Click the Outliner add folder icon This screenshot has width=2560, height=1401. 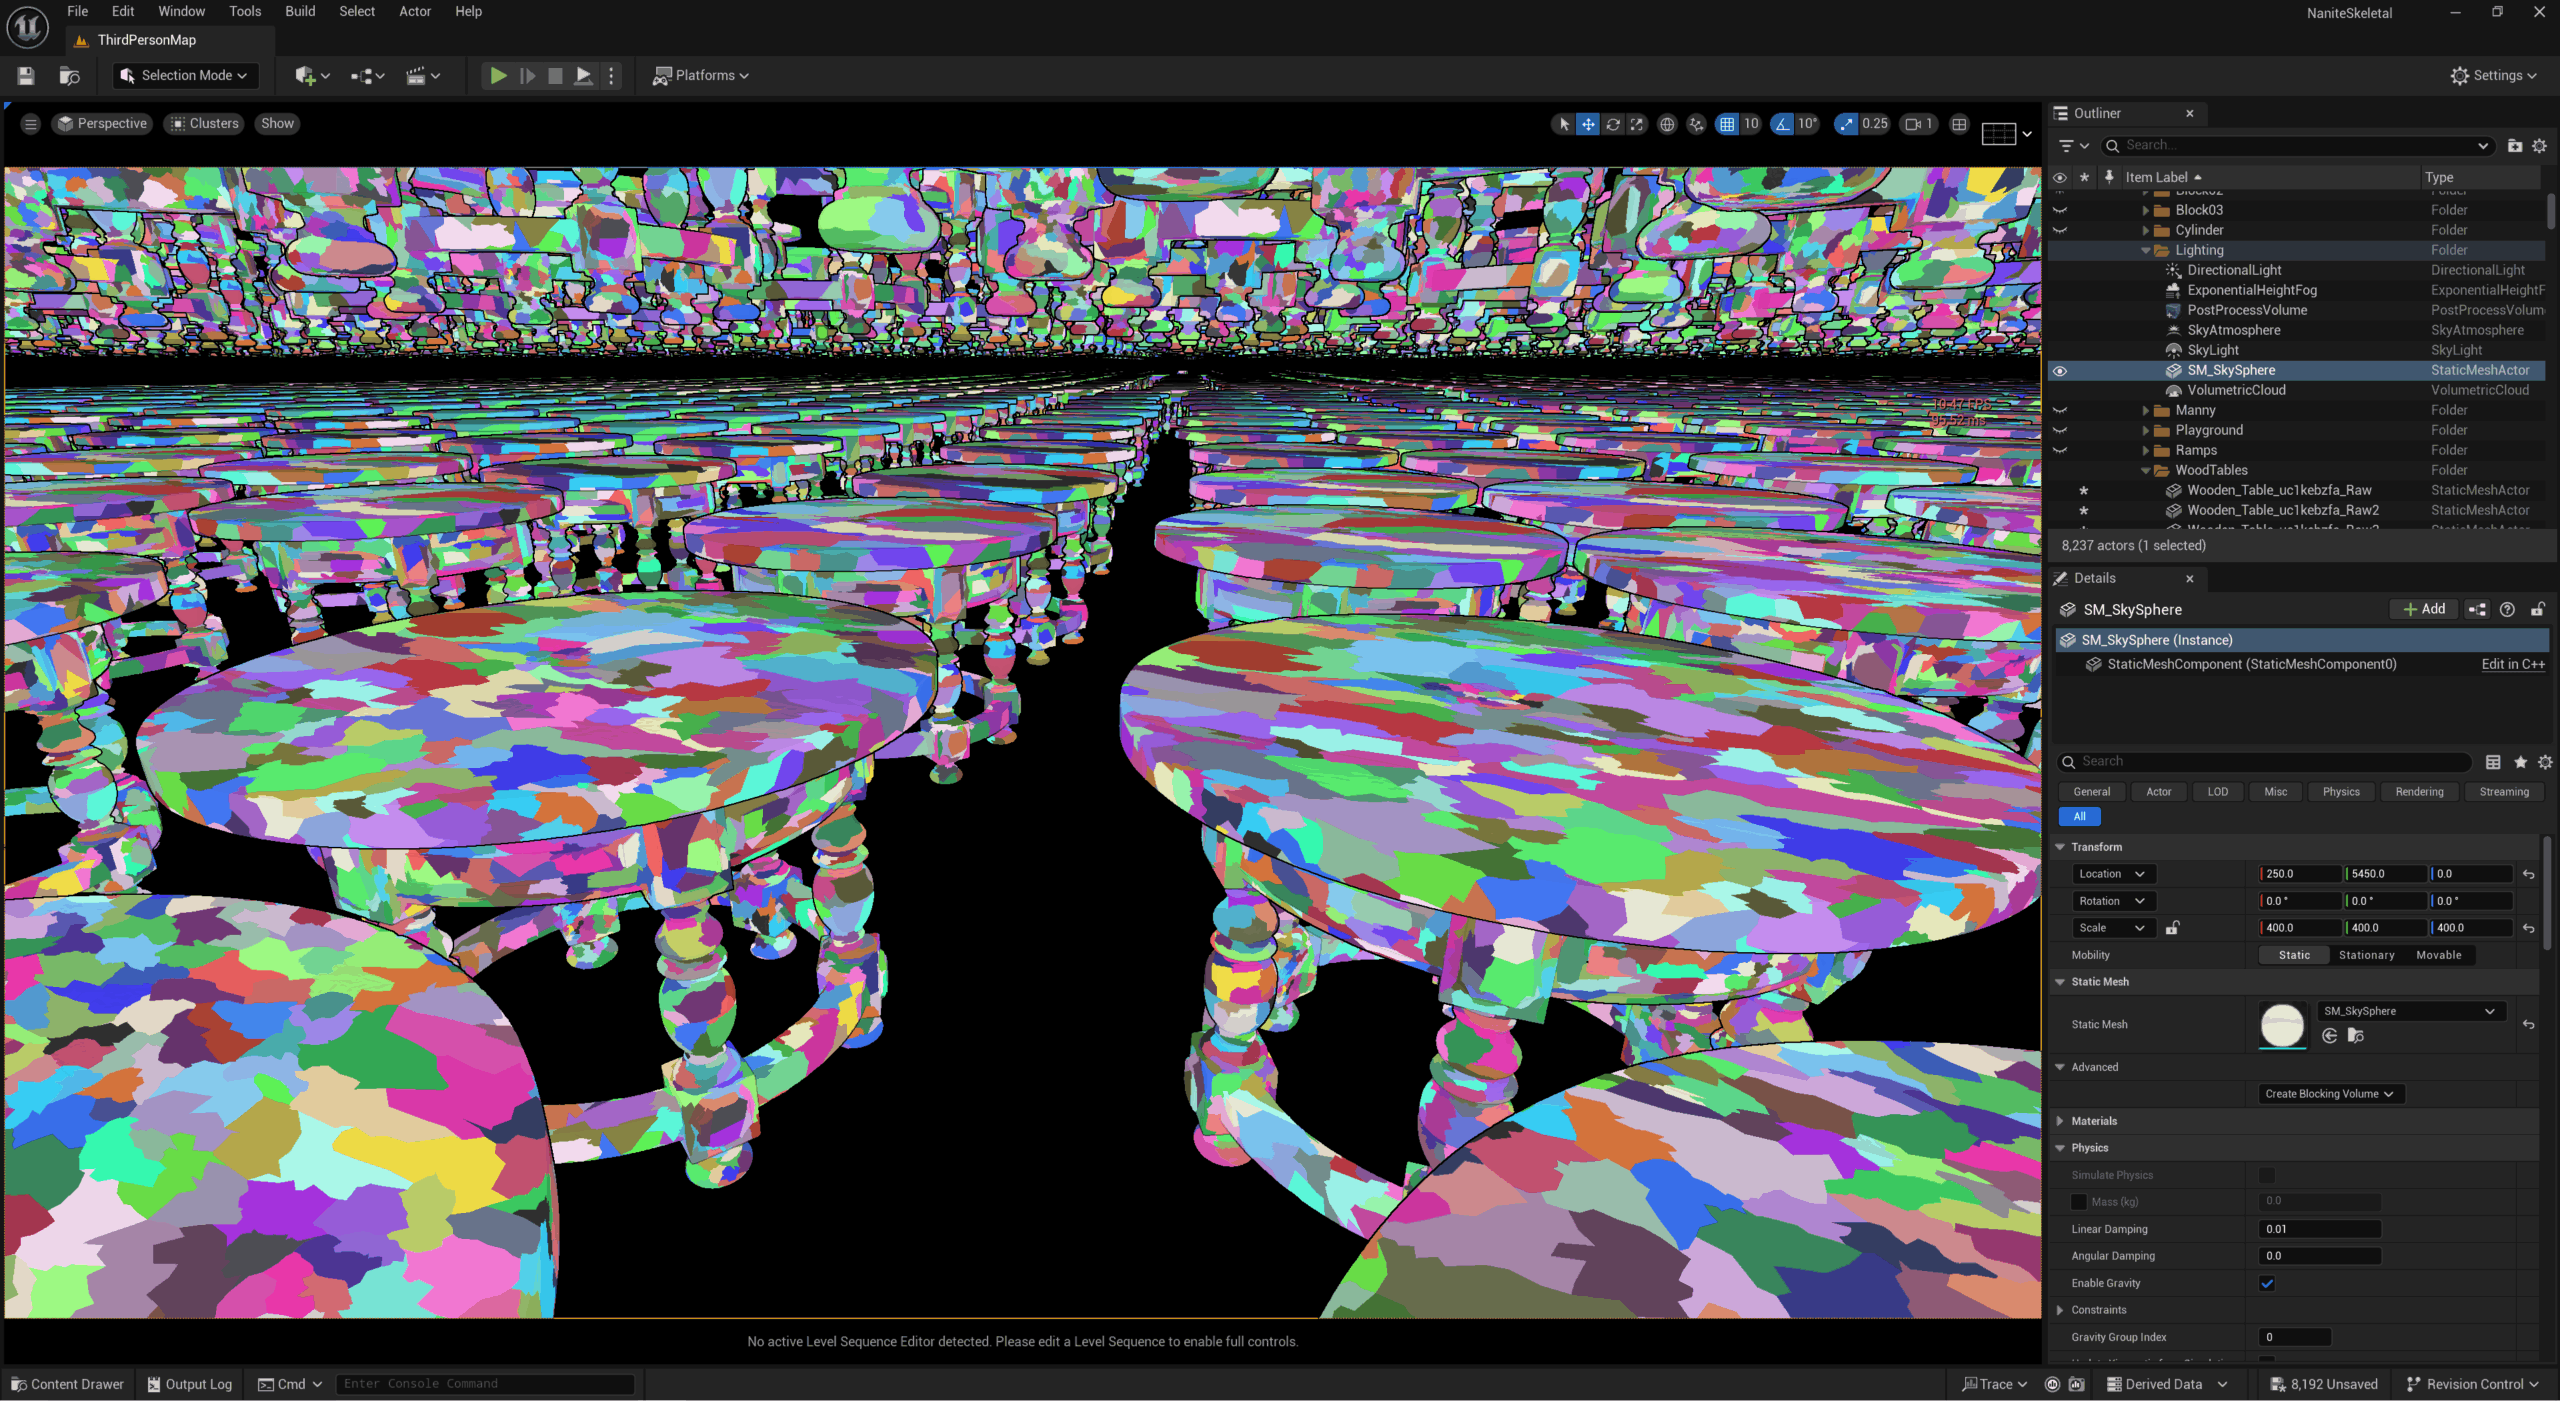(2514, 145)
